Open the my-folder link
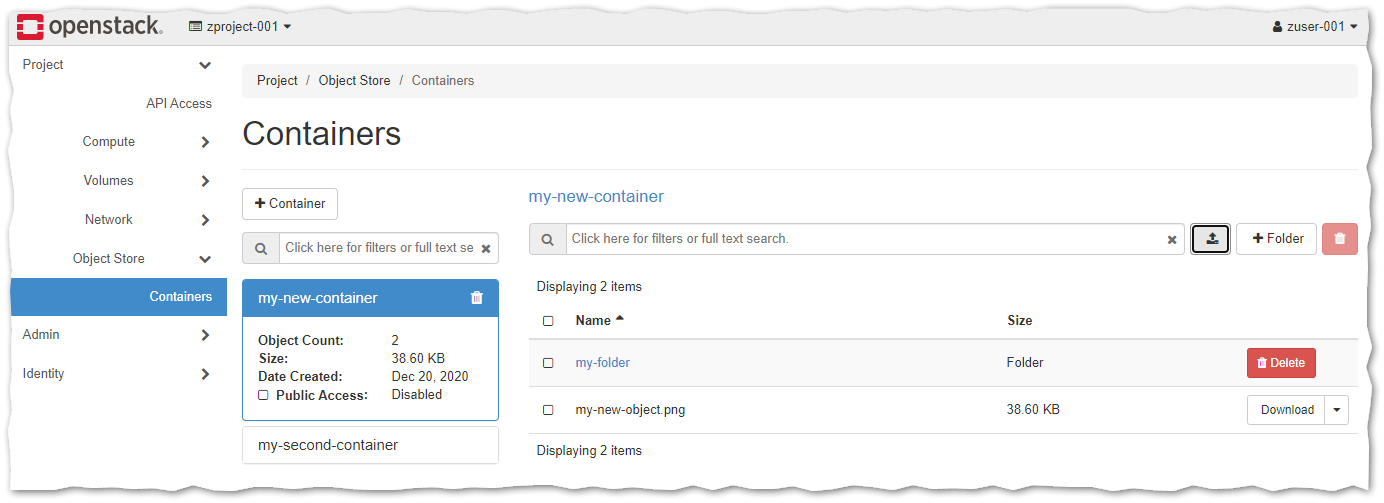 (x=603, y=363)
